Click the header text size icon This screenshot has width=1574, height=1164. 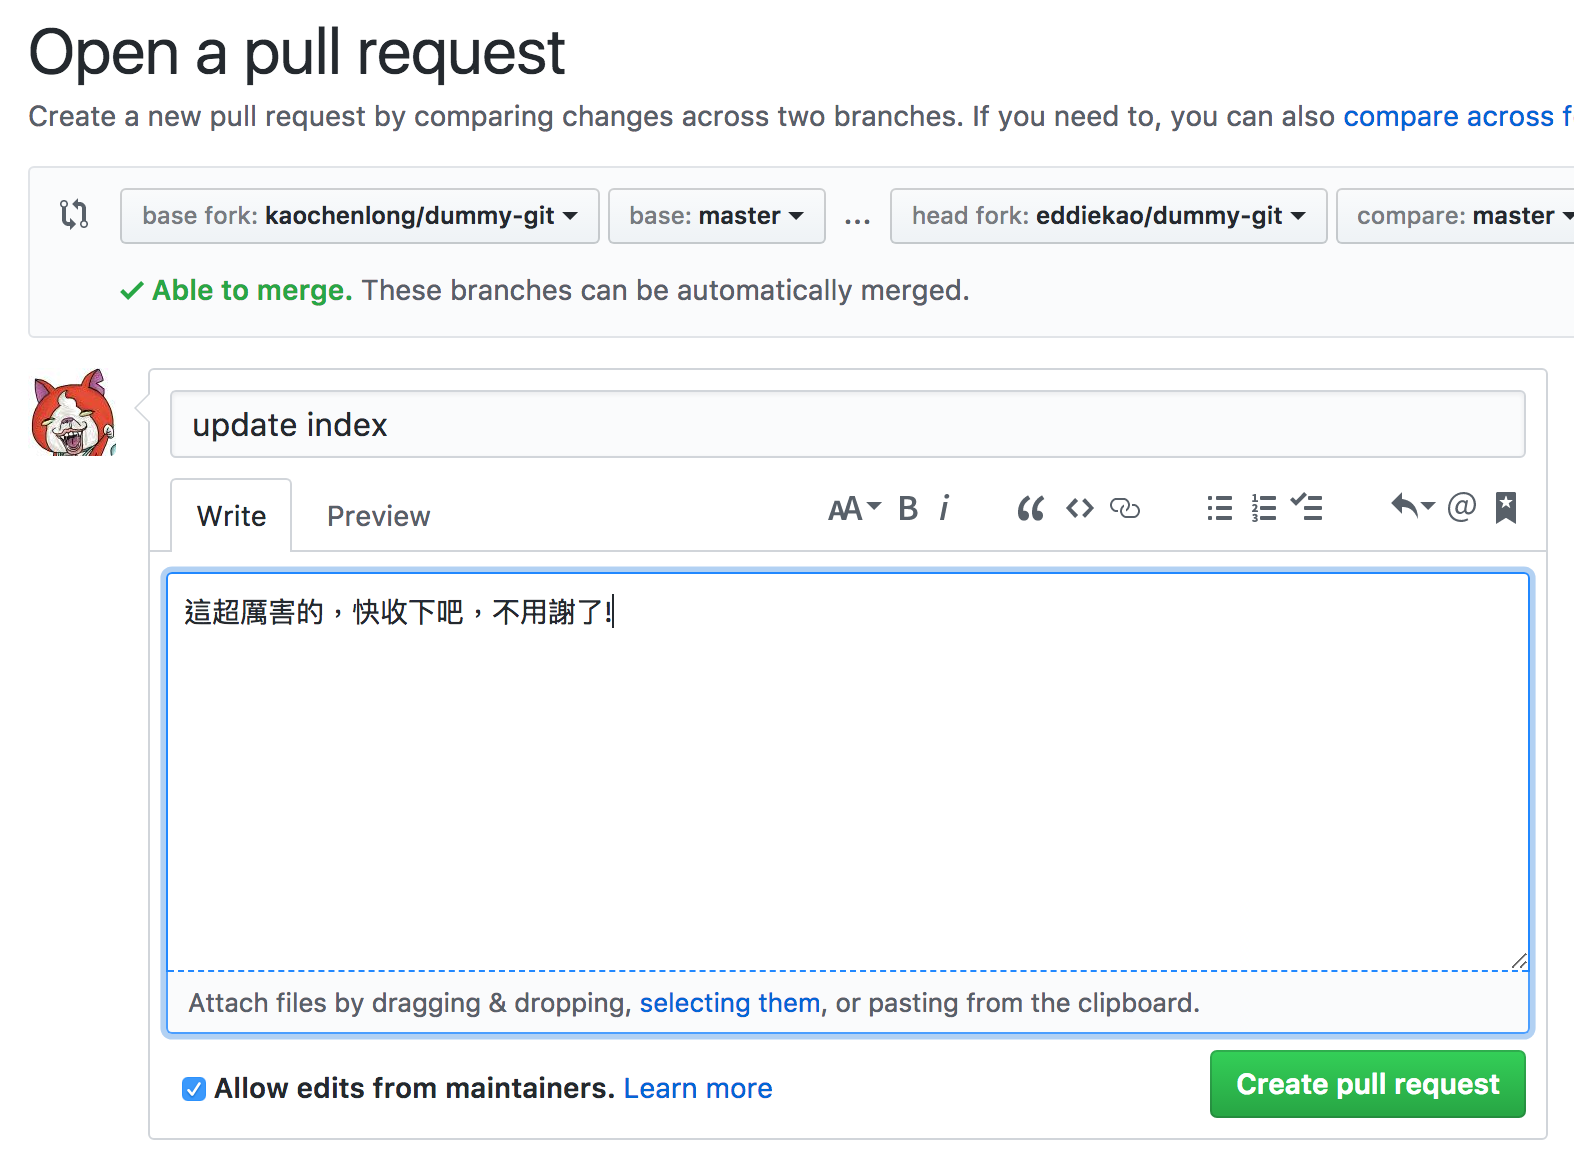853,509
